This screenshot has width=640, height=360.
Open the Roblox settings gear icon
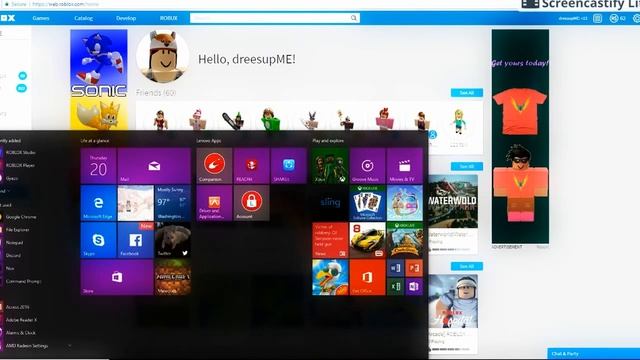click(x=636, y=18)
